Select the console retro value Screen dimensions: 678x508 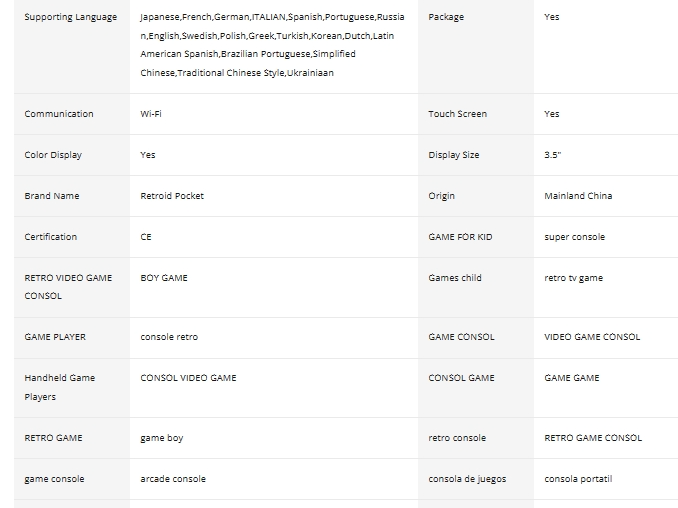pos(169,337)
